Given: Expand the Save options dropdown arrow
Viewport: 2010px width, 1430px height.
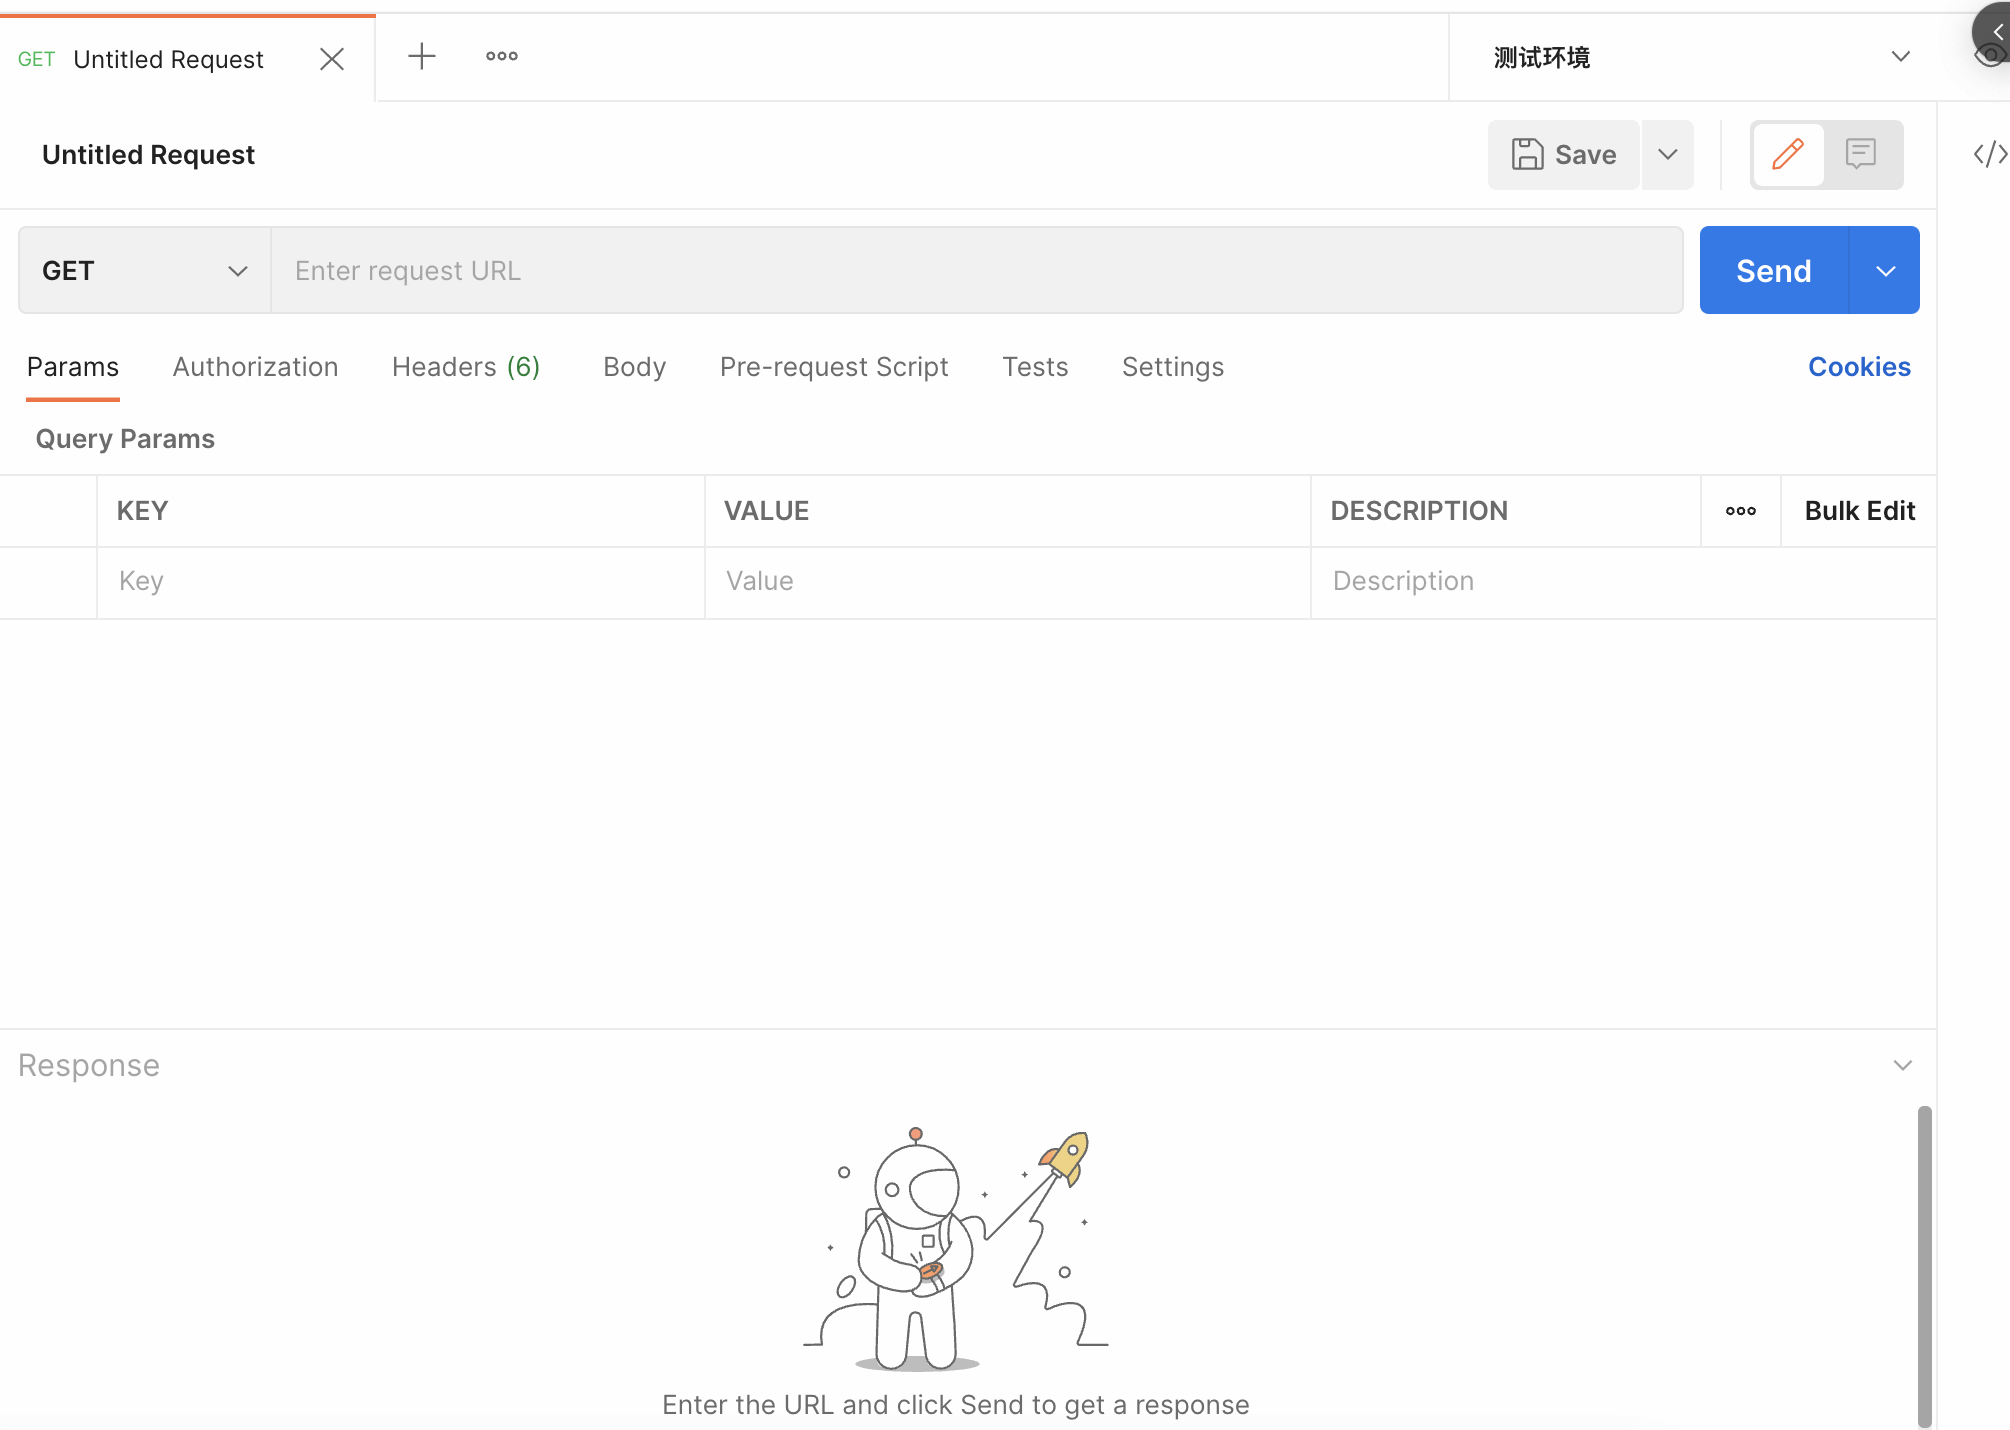Looking at the screenshot, I should [1668, 155].
